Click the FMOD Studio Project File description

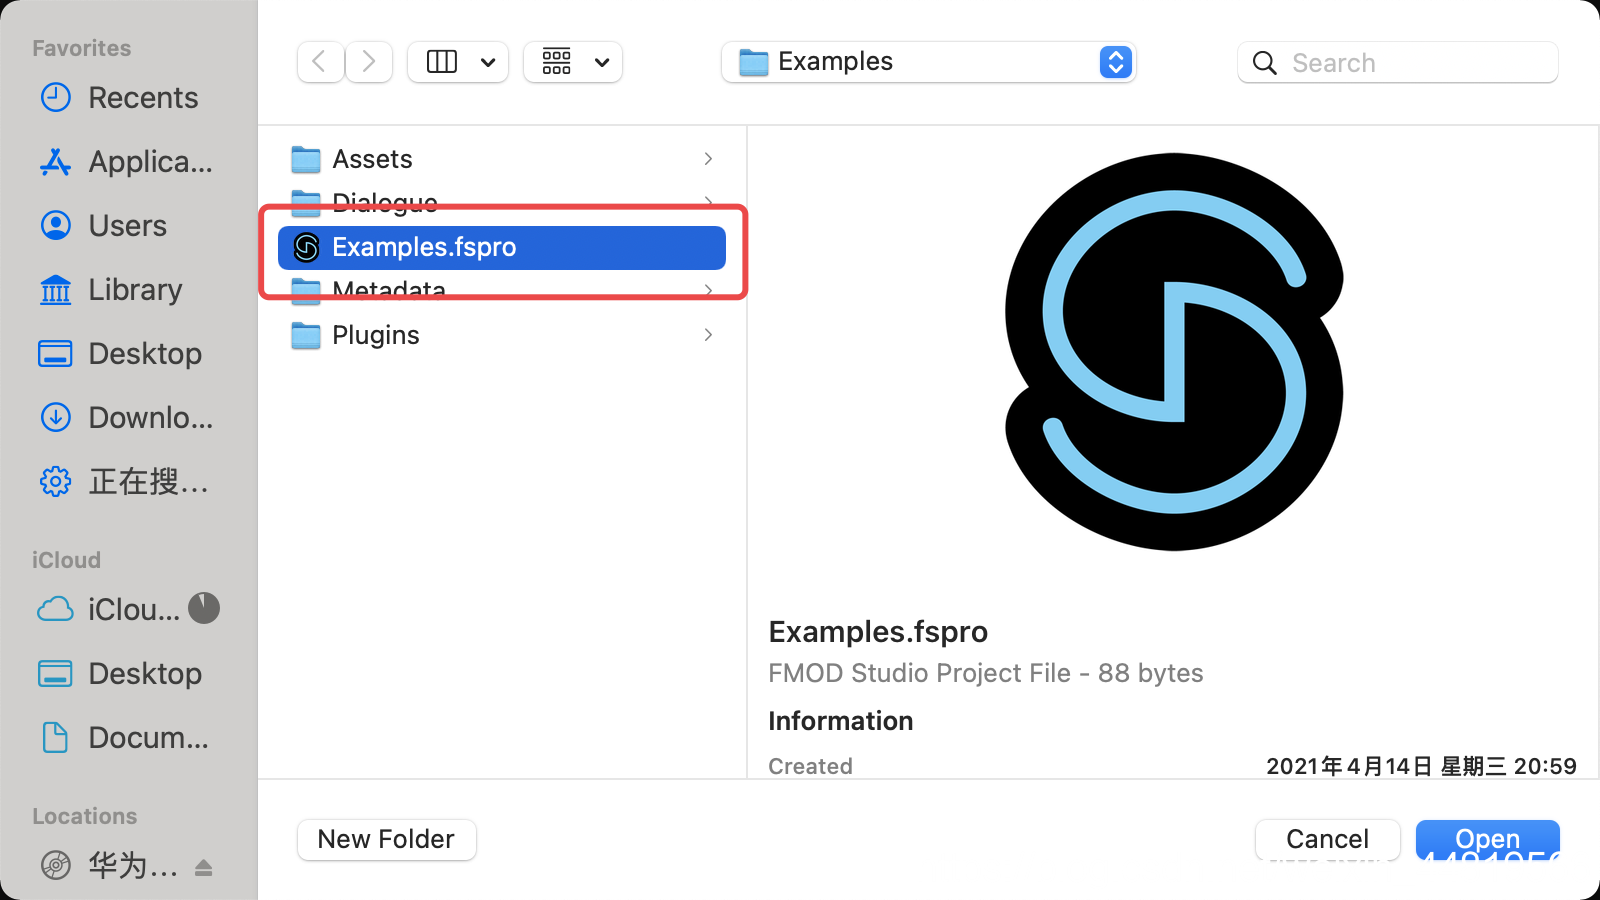(x=985, y=673)
